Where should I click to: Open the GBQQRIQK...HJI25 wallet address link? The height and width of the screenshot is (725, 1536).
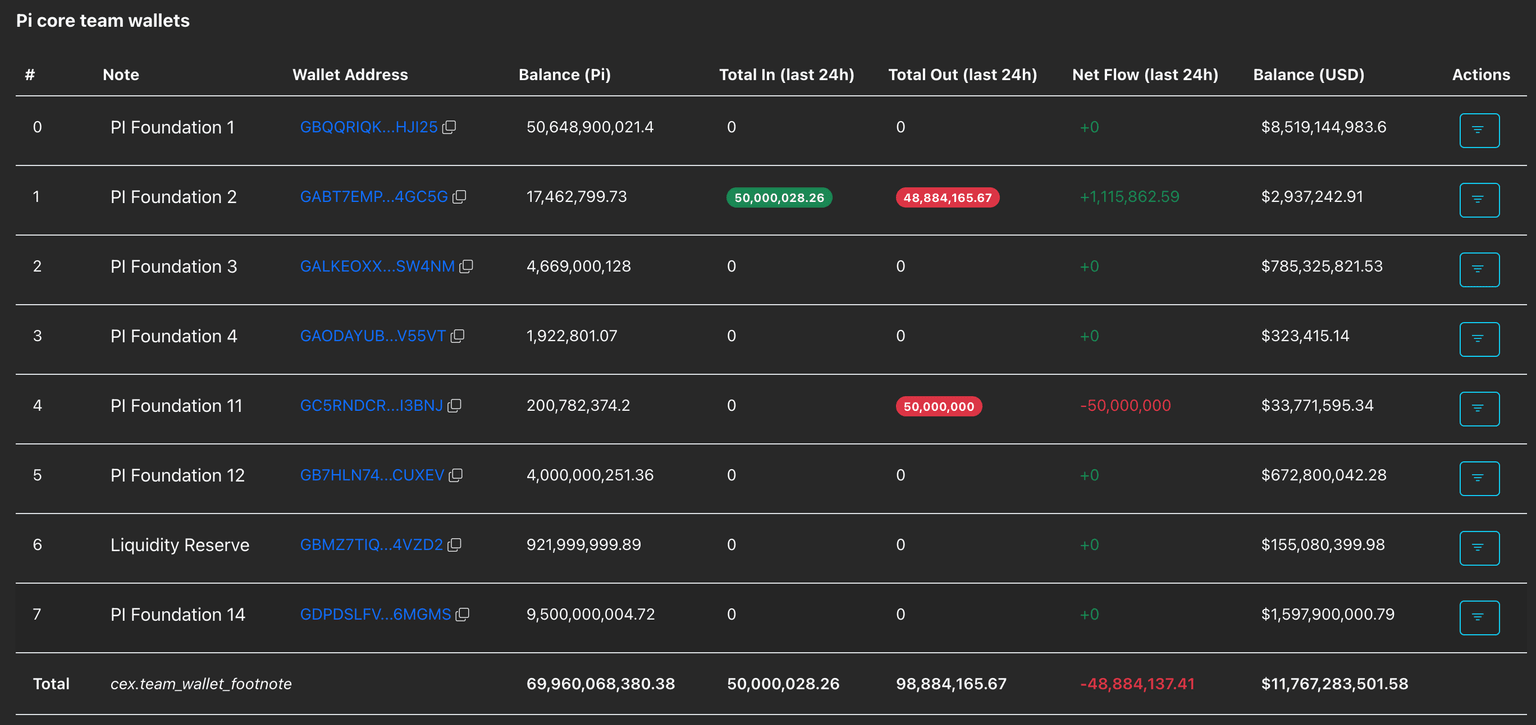[x=368, y=128]
